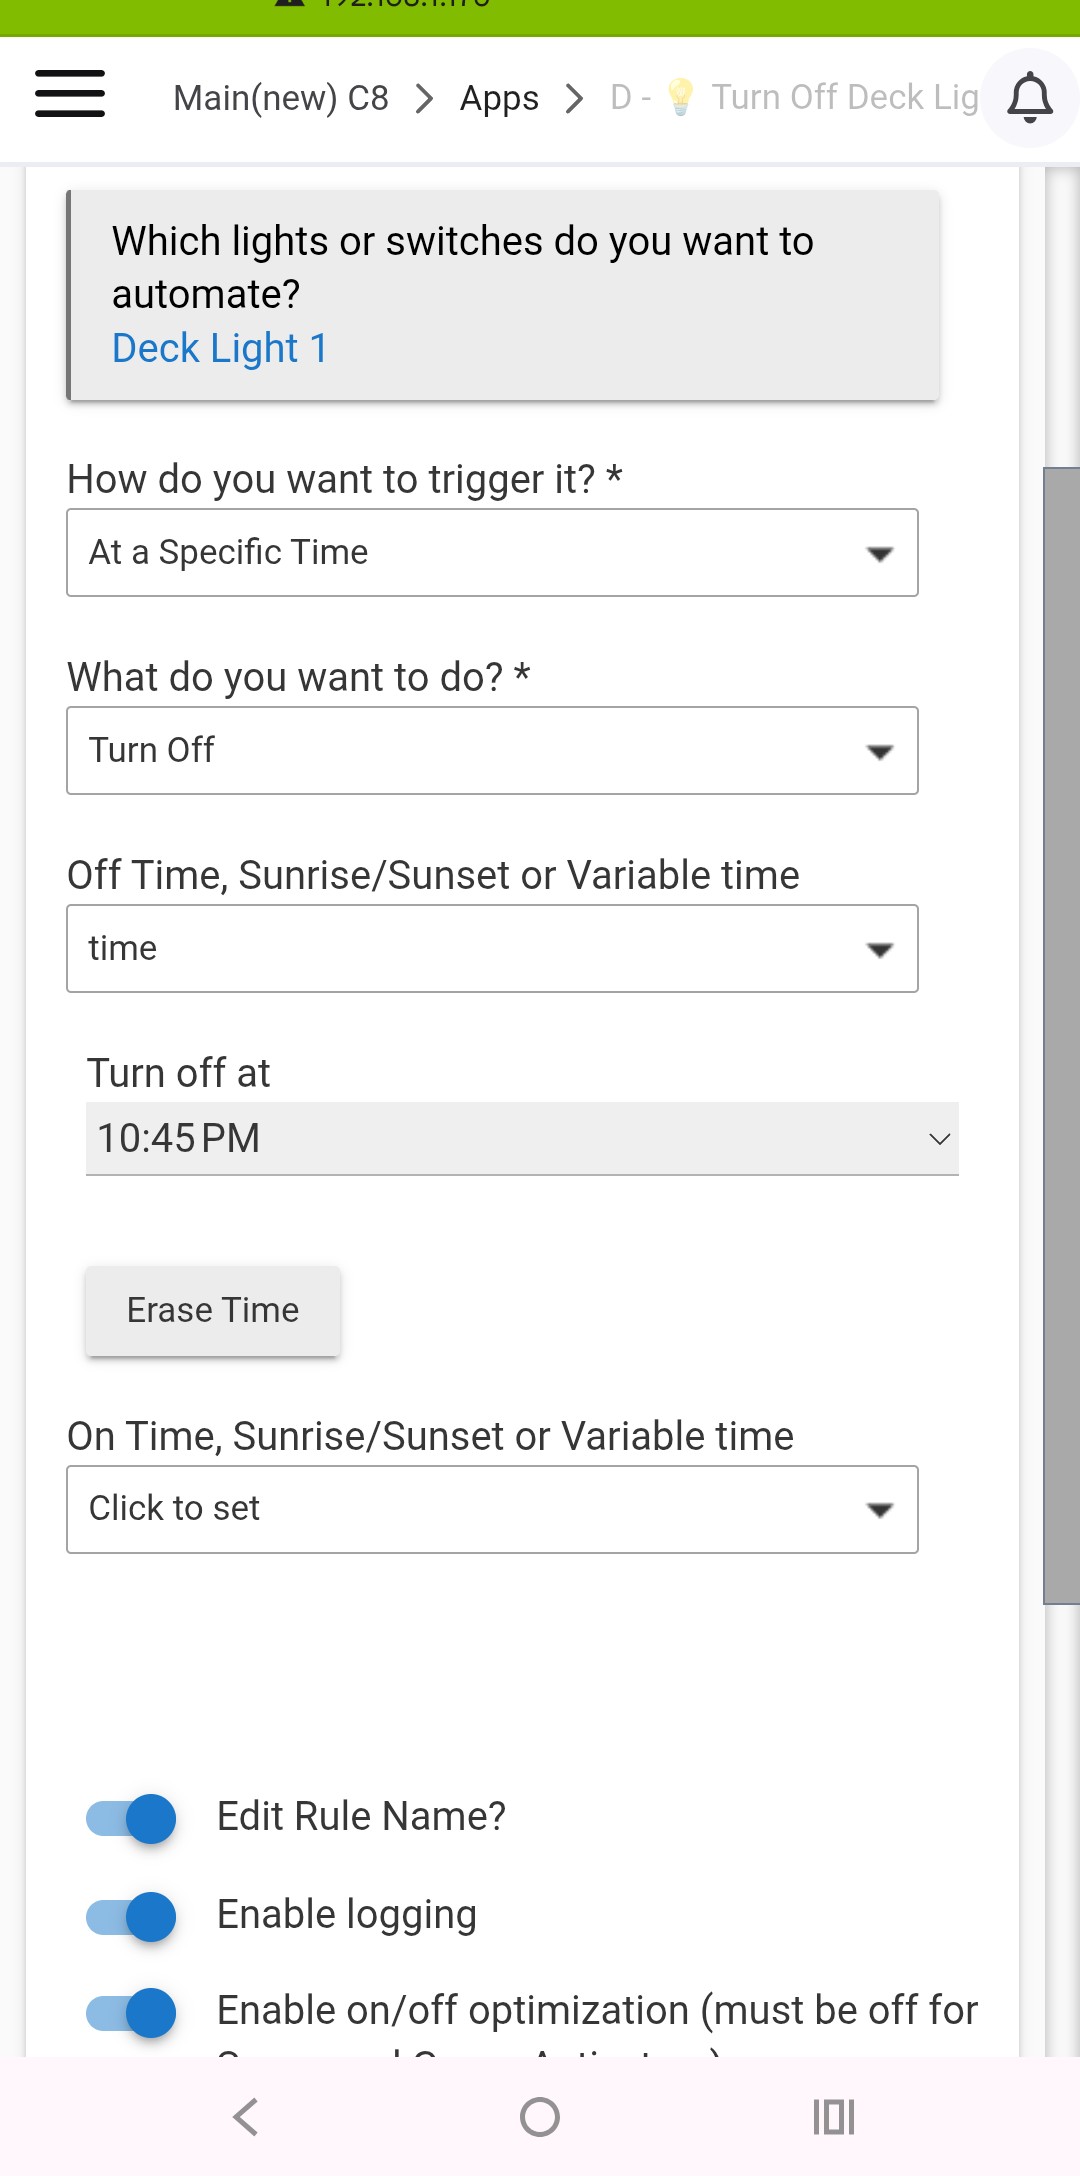Image resolution: width=1080 pixels, height=2176 pixels.
Task: Open the hamburger navigation menu
Action: [x=70, y=94]
